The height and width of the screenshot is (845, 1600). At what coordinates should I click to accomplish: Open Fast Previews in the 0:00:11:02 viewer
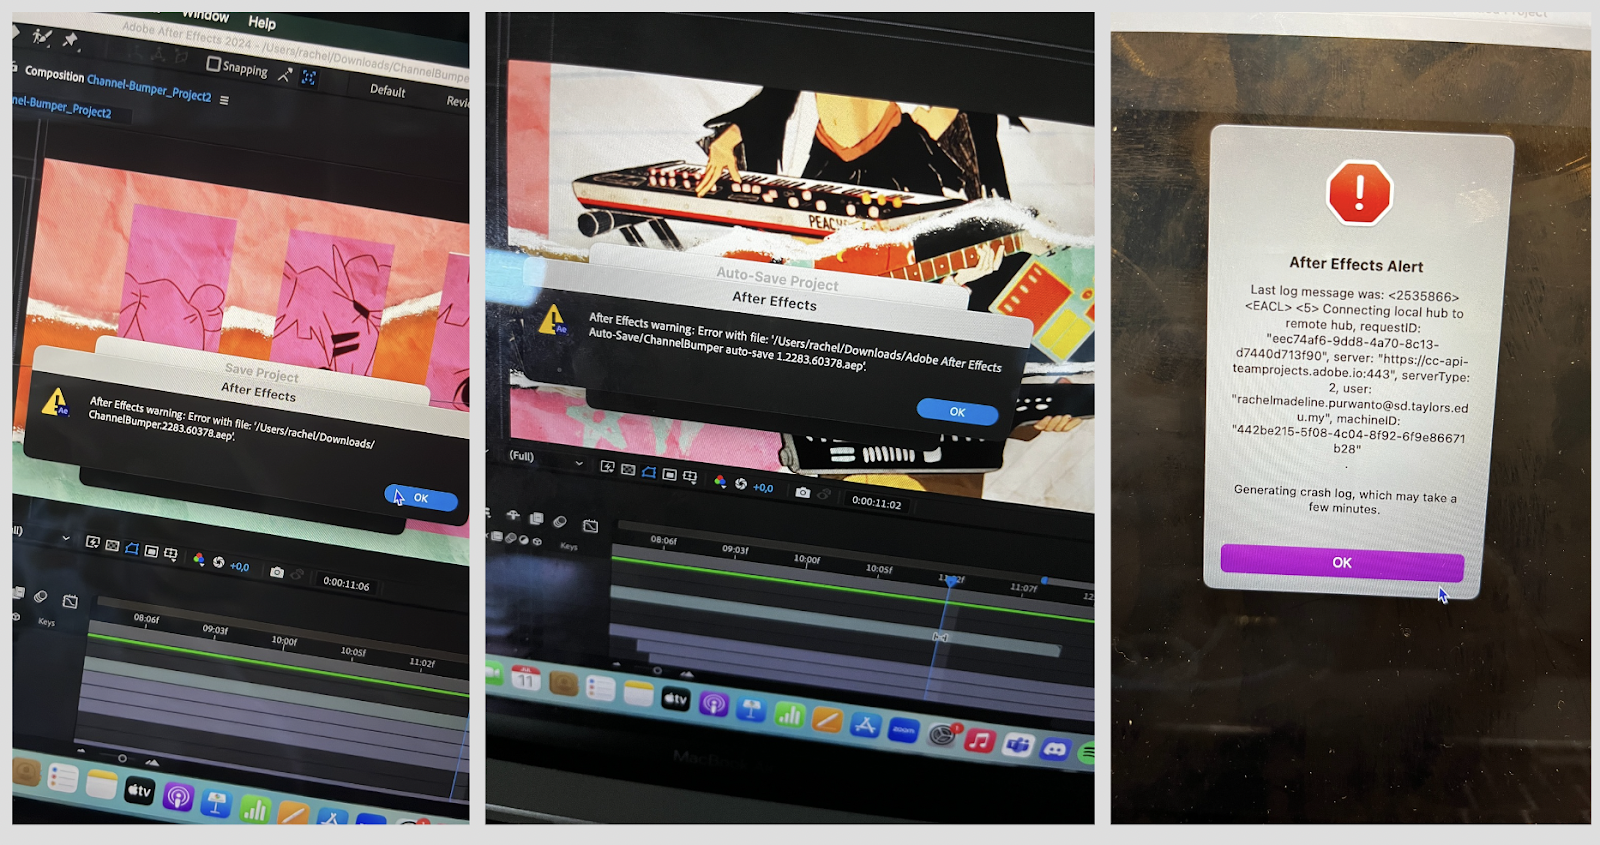[x=607, y=467]
